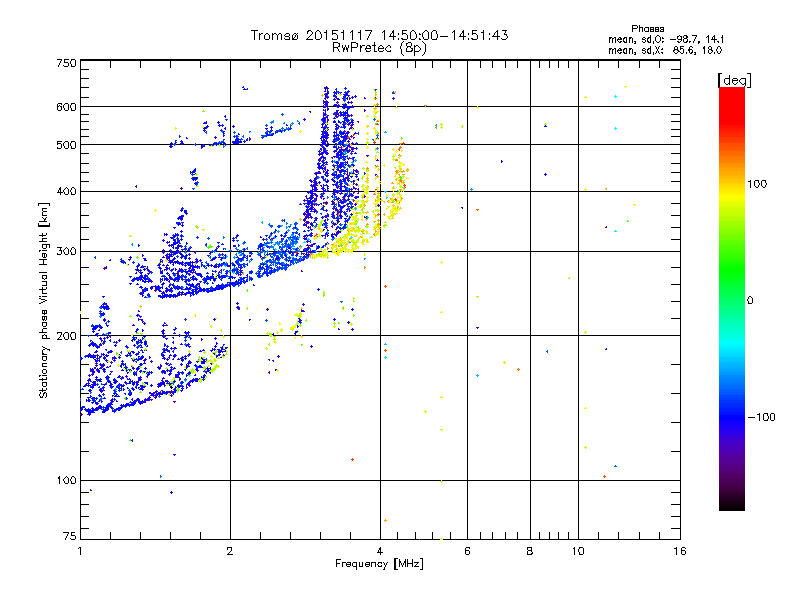
Task: Click the '75' height axis label
Action: [70, 536]
